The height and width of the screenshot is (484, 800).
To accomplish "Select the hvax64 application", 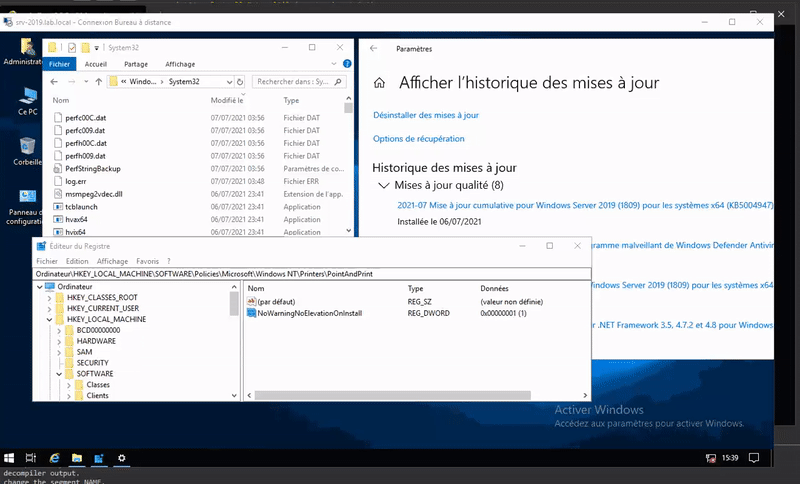I will (76, 219).
